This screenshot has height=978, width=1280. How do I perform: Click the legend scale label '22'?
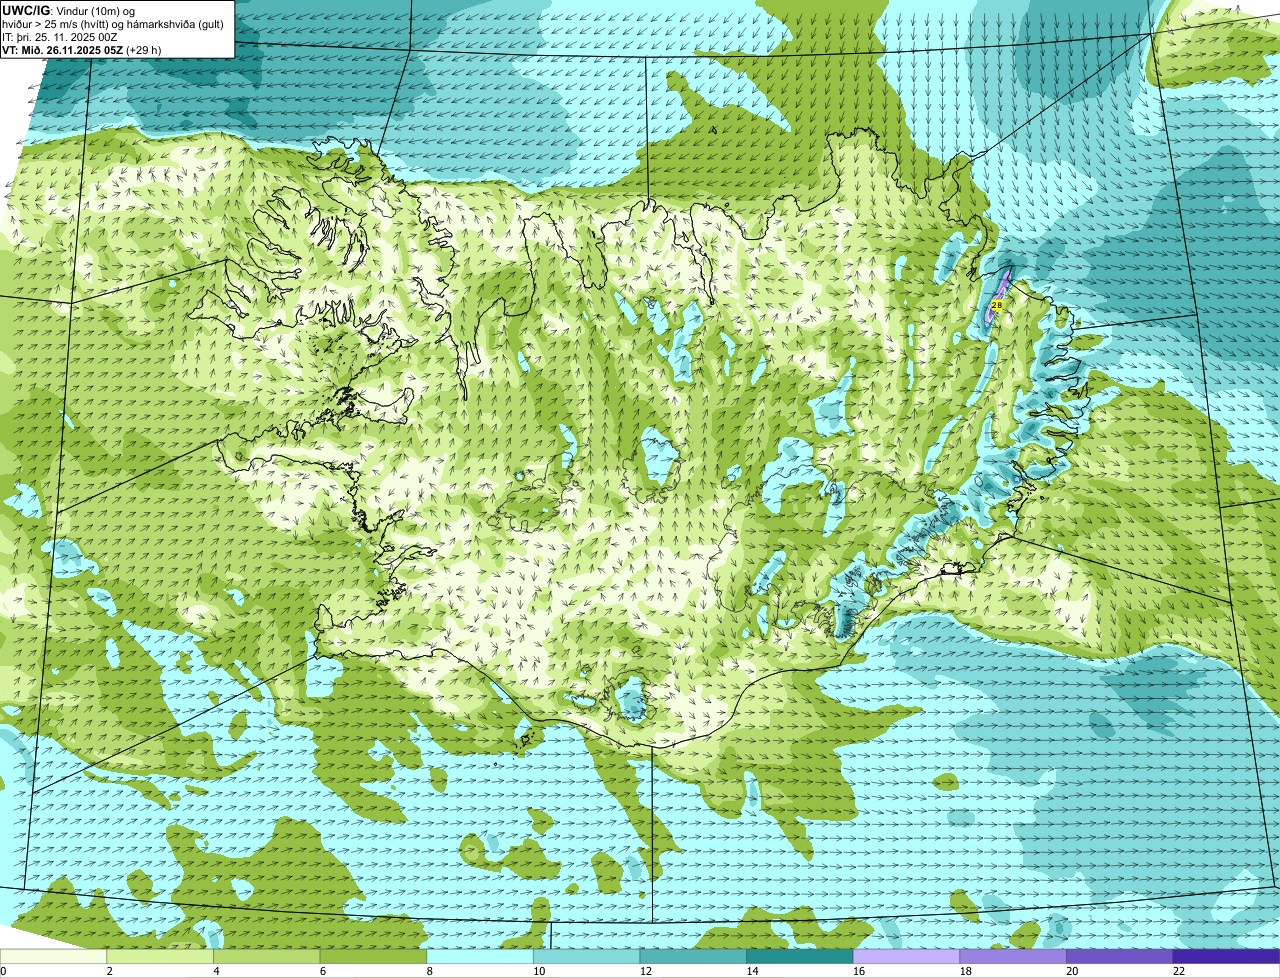point(1179,971)
